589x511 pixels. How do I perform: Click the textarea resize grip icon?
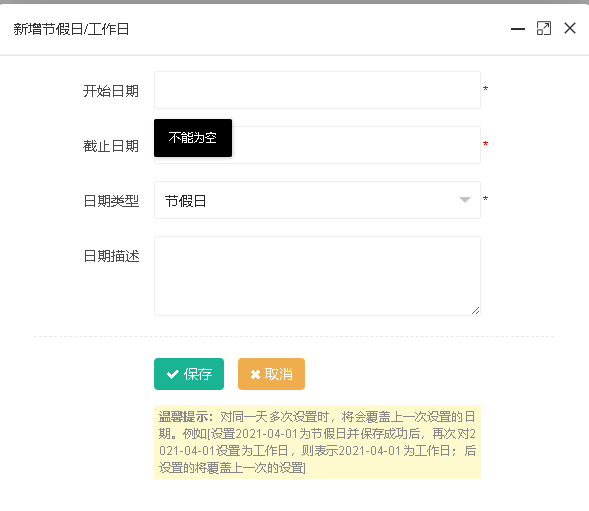coord(475,310)
